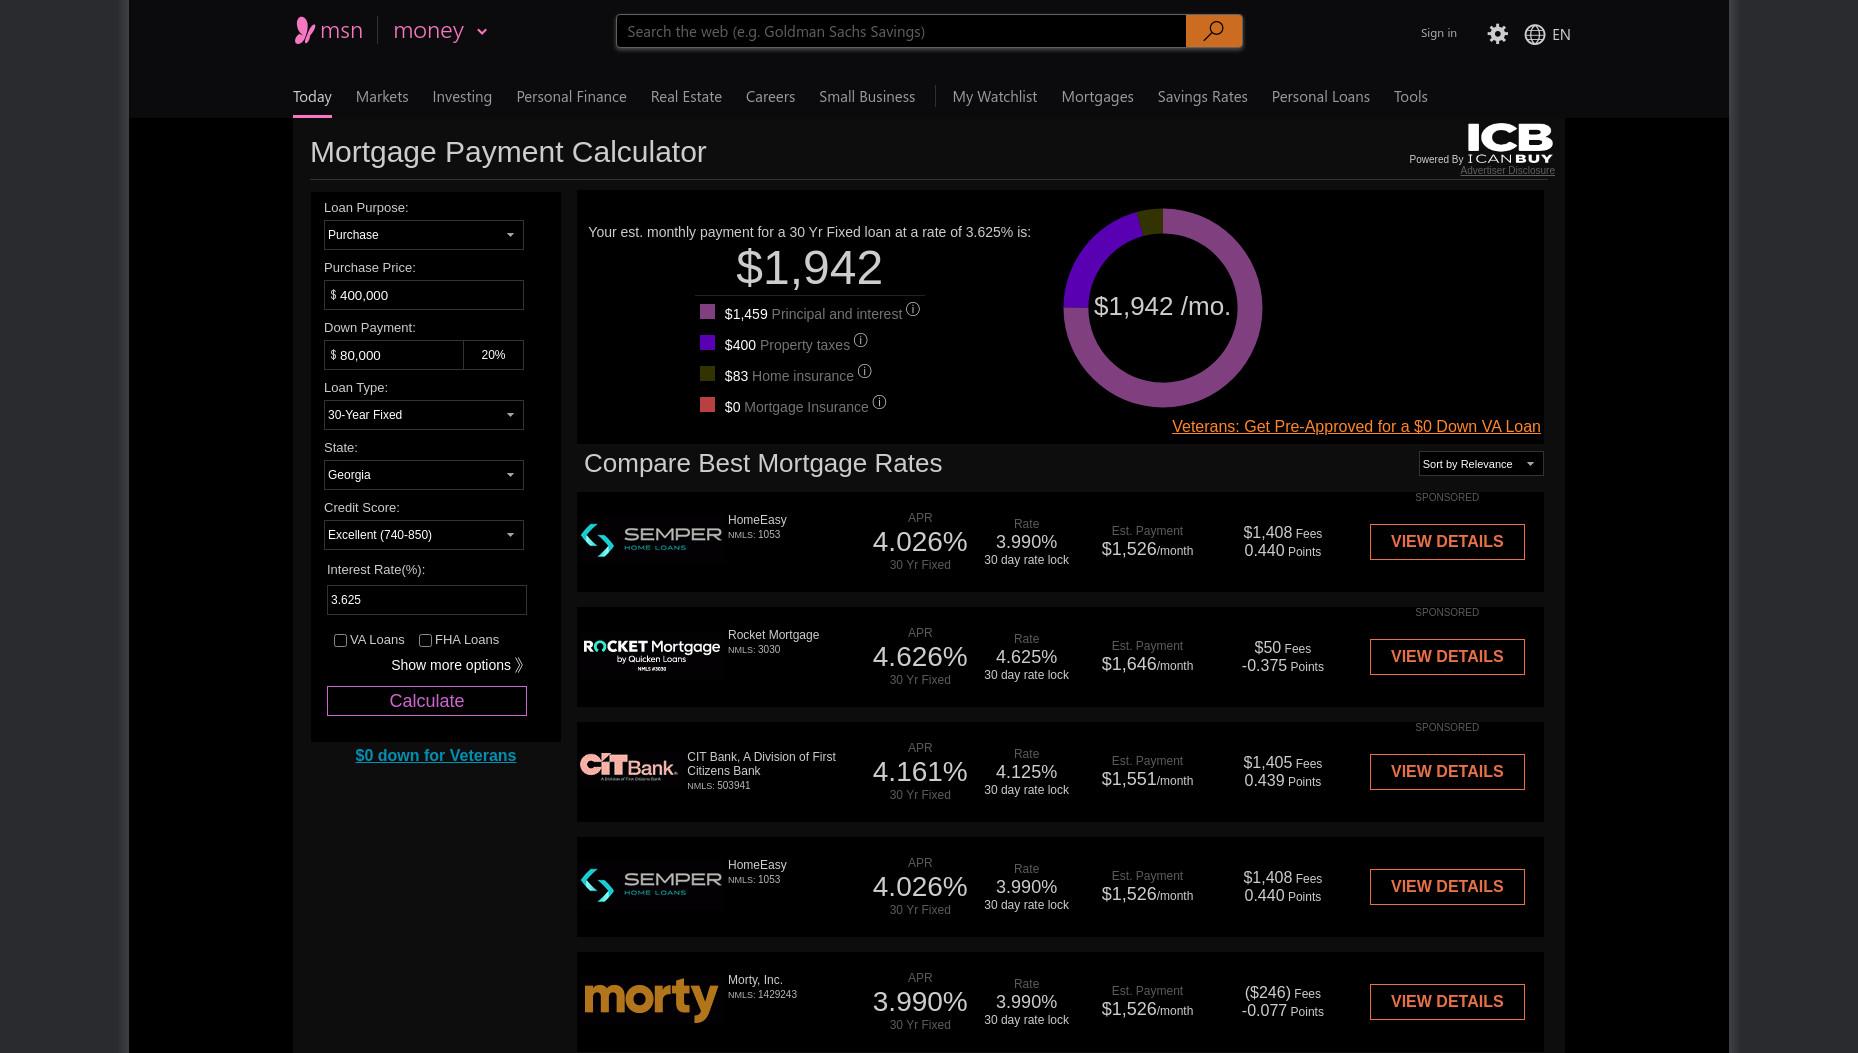This screenshot has height=1053, width=1858.
Task: Click the Interest Rate input field
Action: tap(427, 600)
